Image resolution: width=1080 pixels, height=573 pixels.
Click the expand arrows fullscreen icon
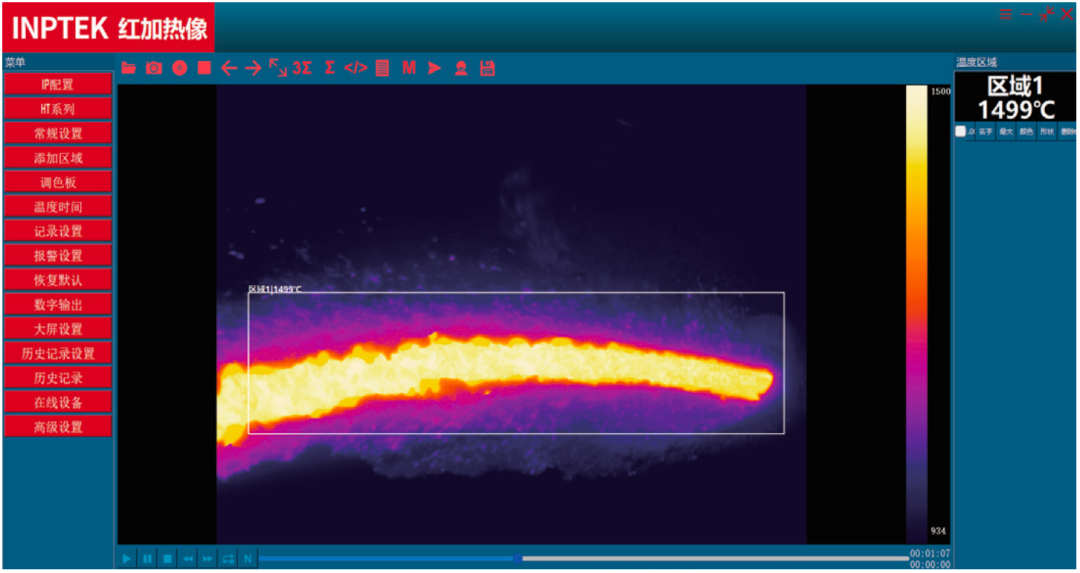(x=277, y=68)
